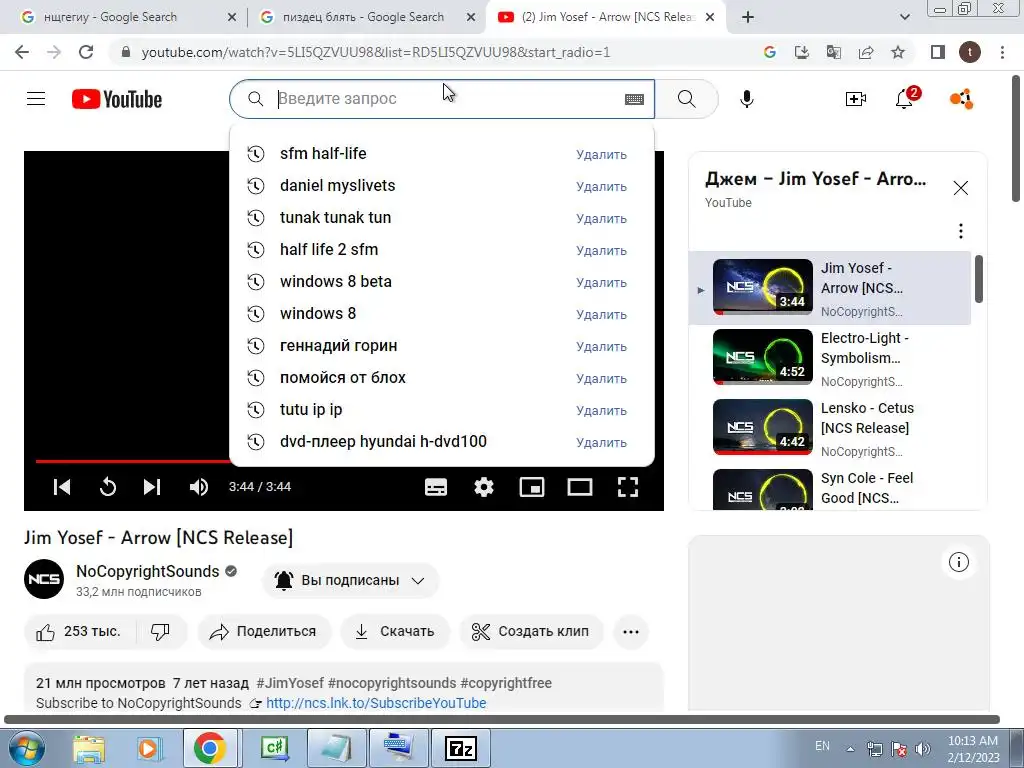Open the on-screen keyboard in search box

634,99
